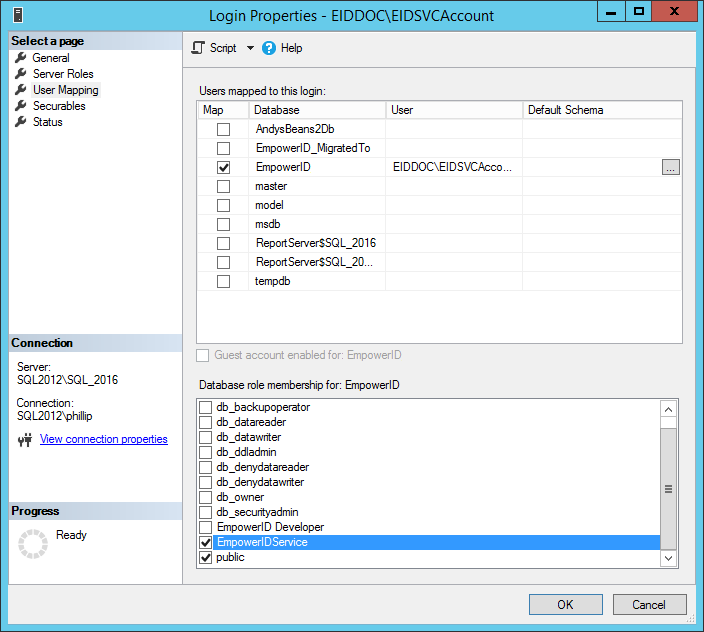Close the Login Properties dialog

674,12
